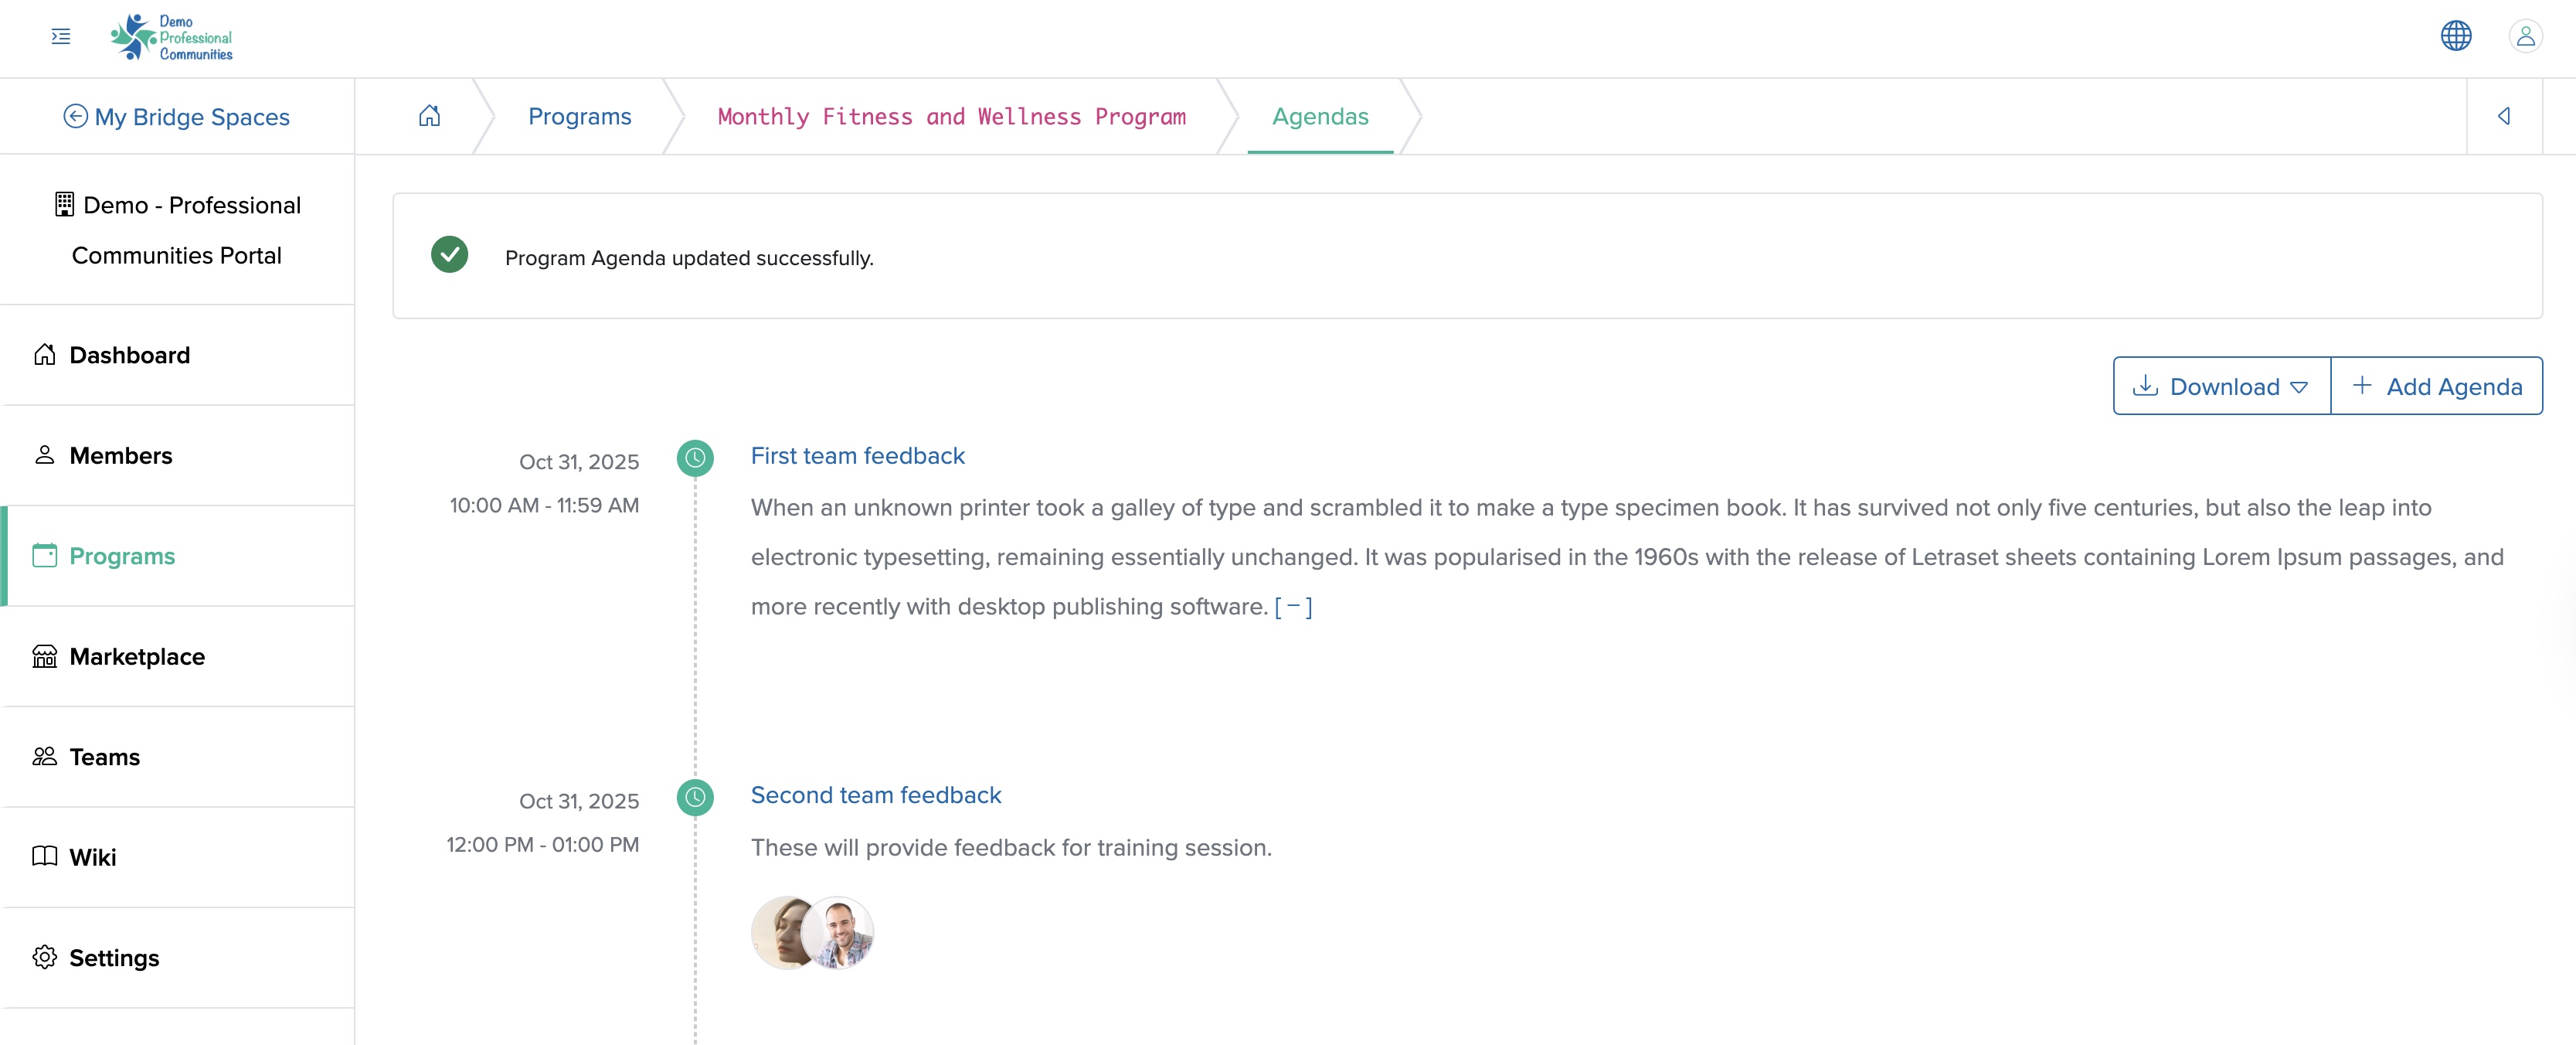Open the language globe icon
2576x1045 pixels.
point(2455,36)
